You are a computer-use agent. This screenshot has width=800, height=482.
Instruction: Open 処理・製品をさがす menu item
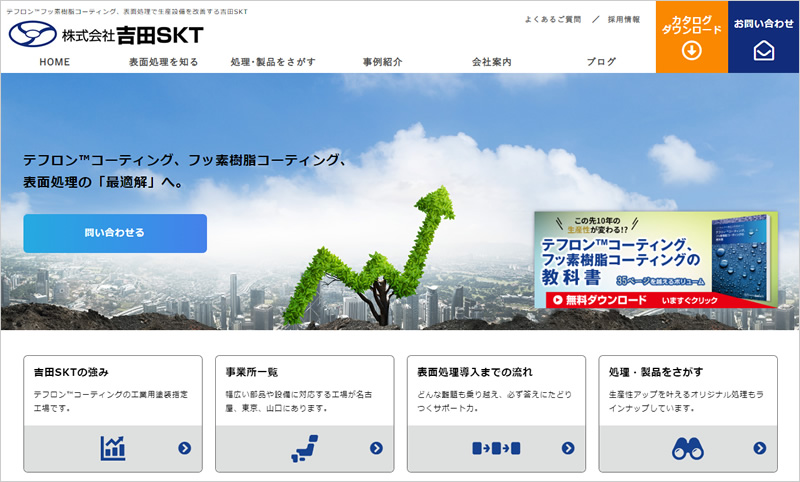click(273, 62)
